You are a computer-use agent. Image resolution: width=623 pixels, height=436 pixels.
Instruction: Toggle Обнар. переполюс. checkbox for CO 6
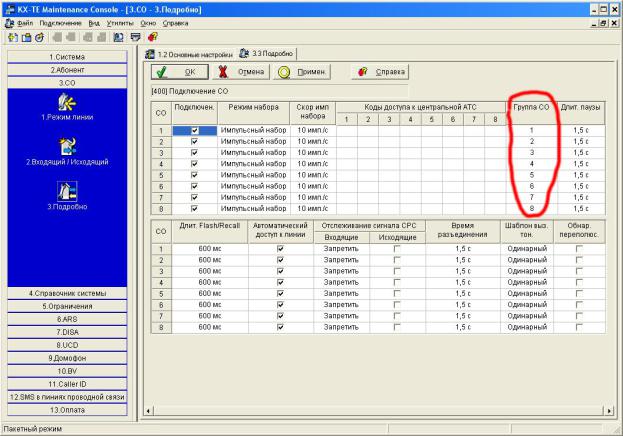pos(579,304)
